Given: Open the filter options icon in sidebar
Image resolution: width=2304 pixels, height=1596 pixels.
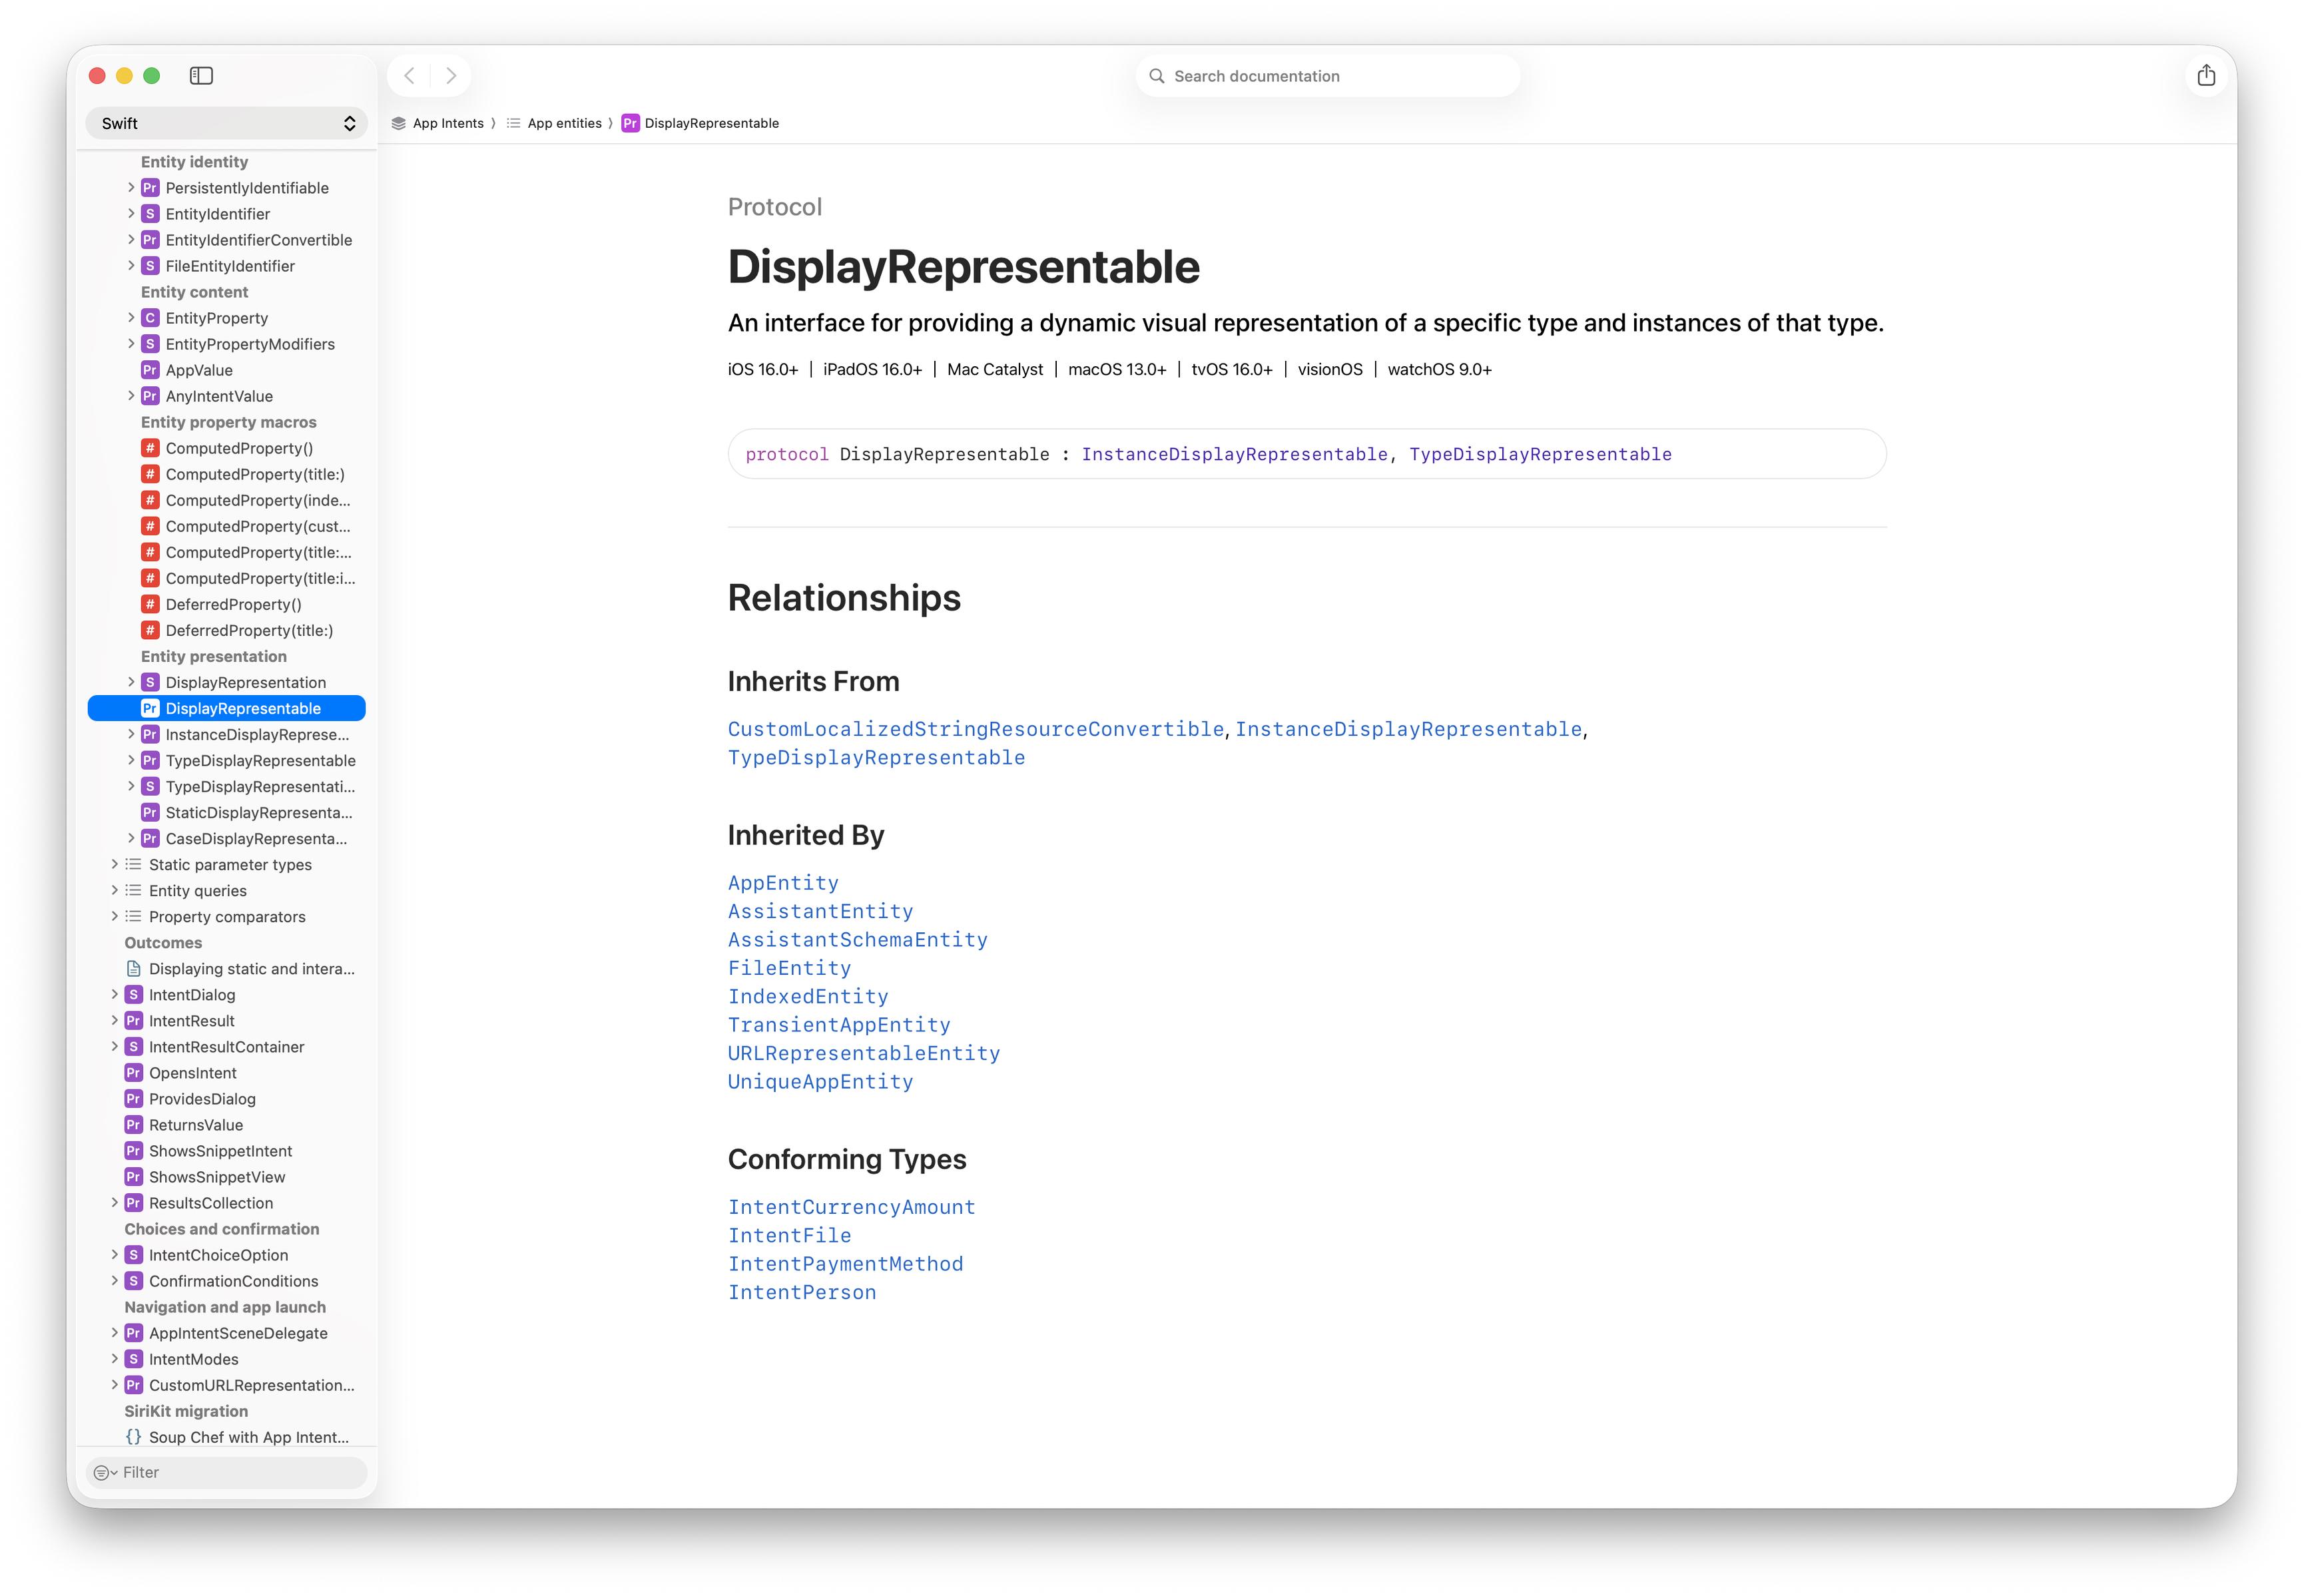Looking at the screenshot, I should point(104,1472).
